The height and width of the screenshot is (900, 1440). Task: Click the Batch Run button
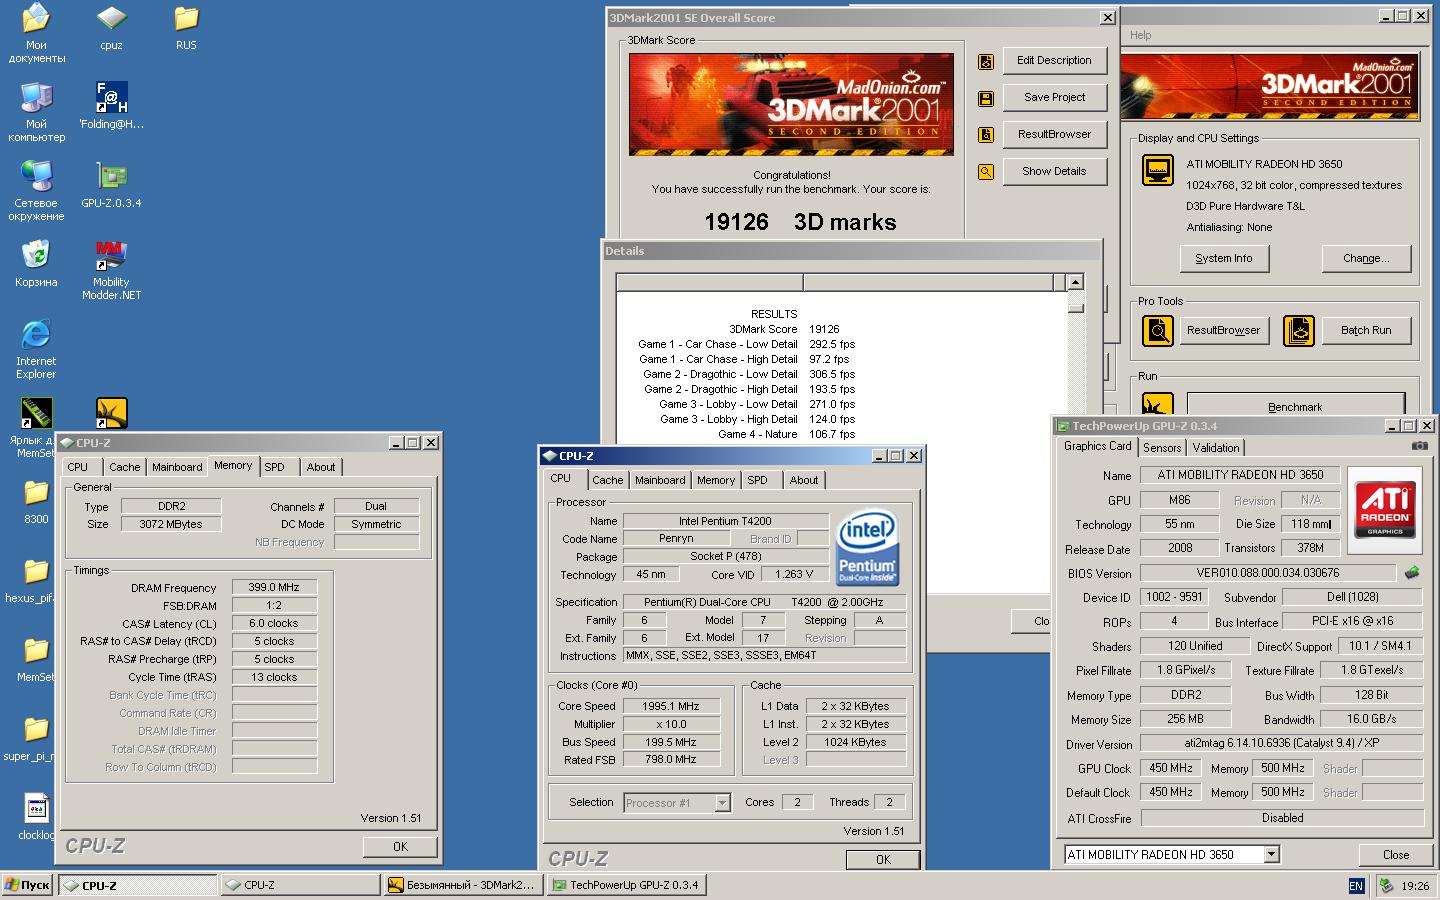1366,330
